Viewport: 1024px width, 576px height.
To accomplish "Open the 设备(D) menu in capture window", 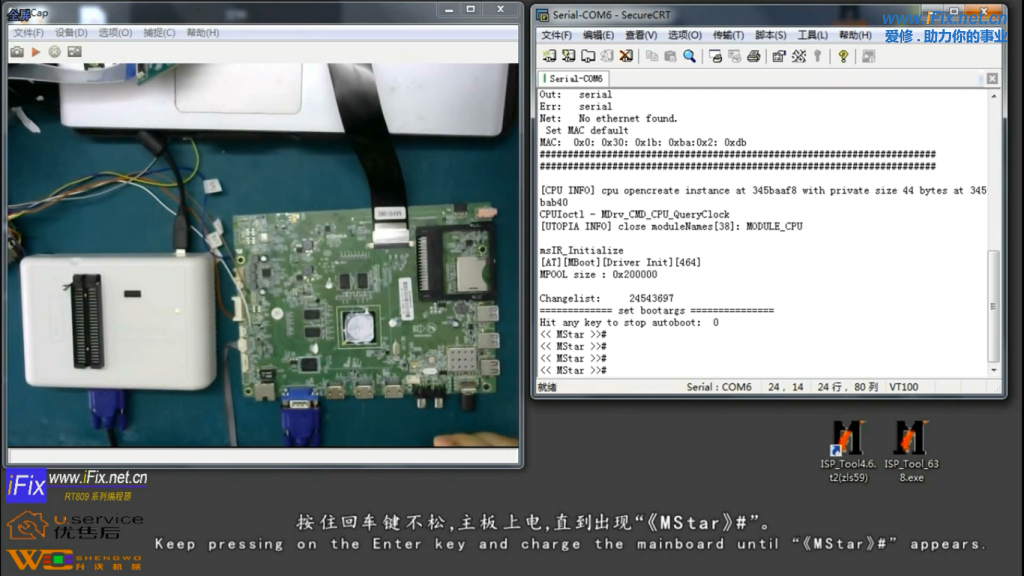I will 72,32.
